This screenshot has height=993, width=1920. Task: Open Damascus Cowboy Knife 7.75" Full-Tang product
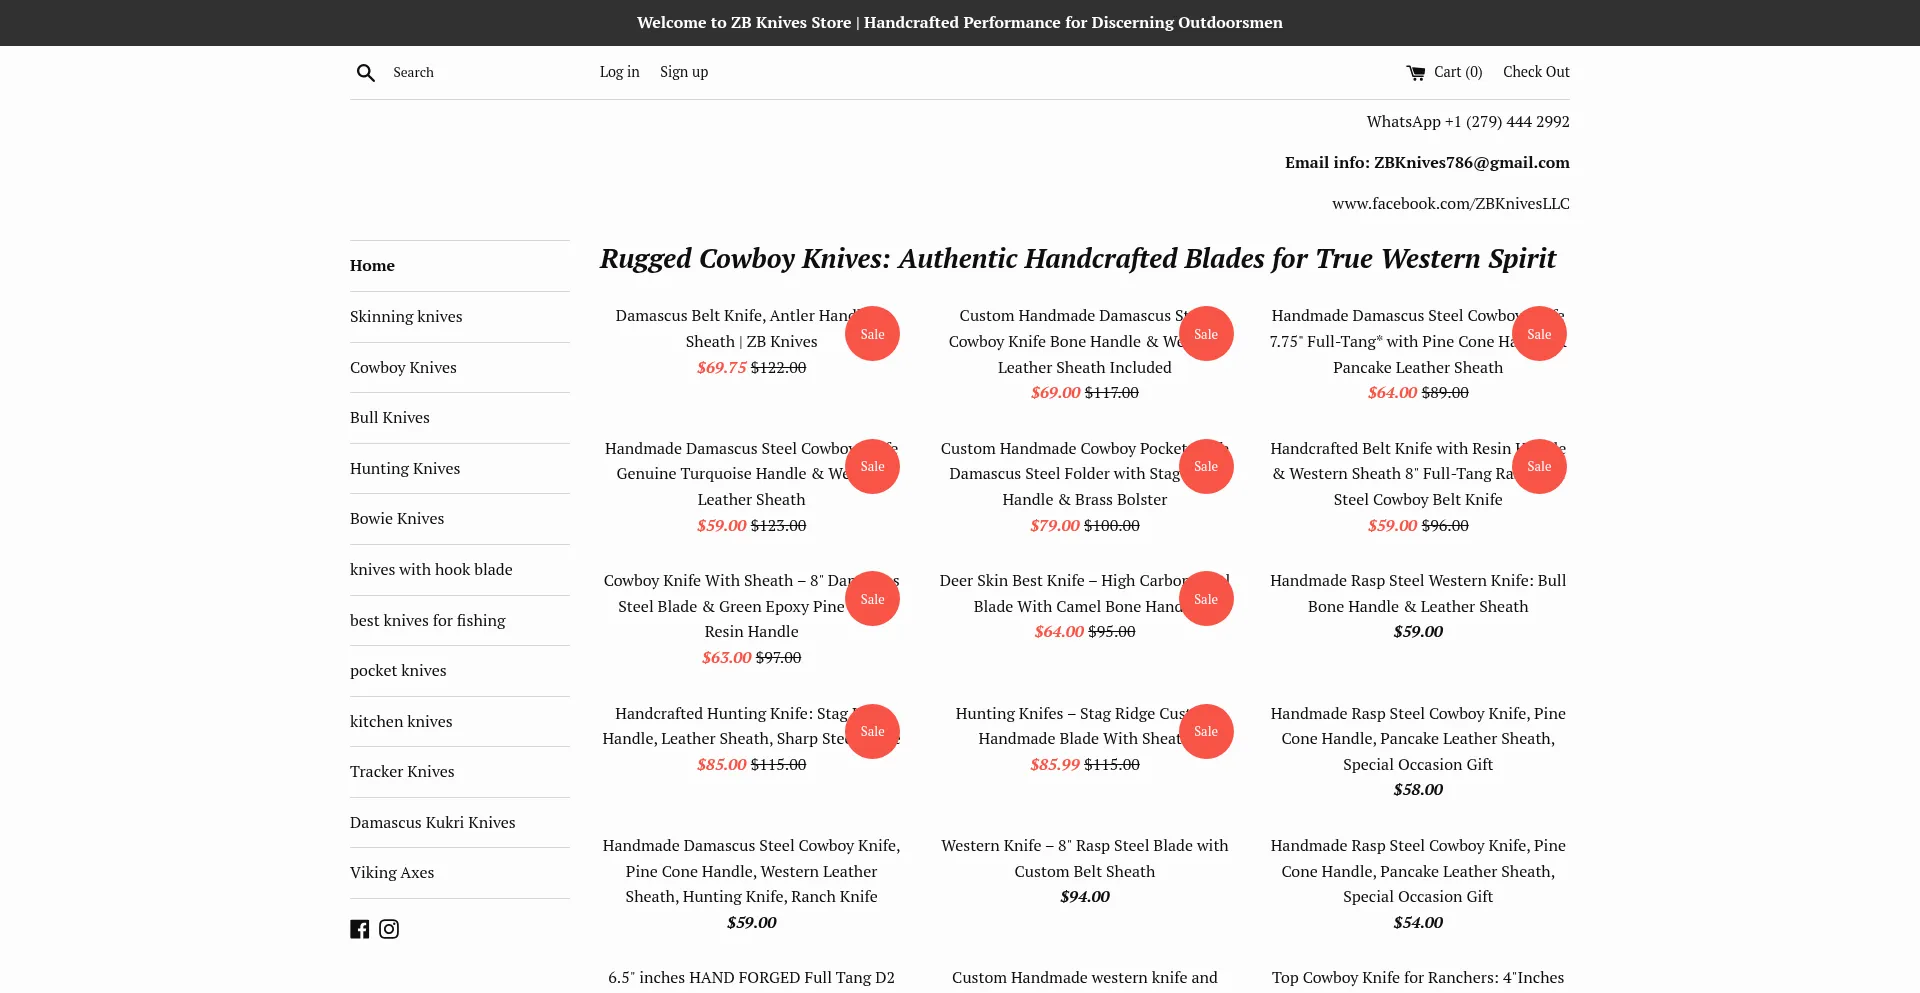pyautogui.click(x=1418, y=342)
